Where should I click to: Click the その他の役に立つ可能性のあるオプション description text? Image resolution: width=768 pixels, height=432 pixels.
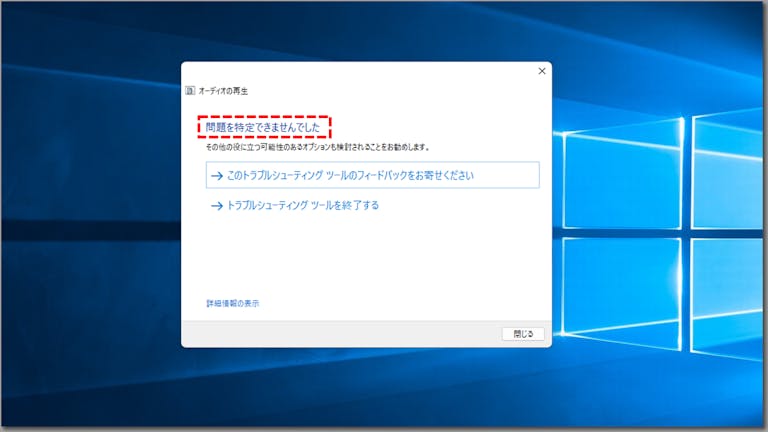pos(317,147)
